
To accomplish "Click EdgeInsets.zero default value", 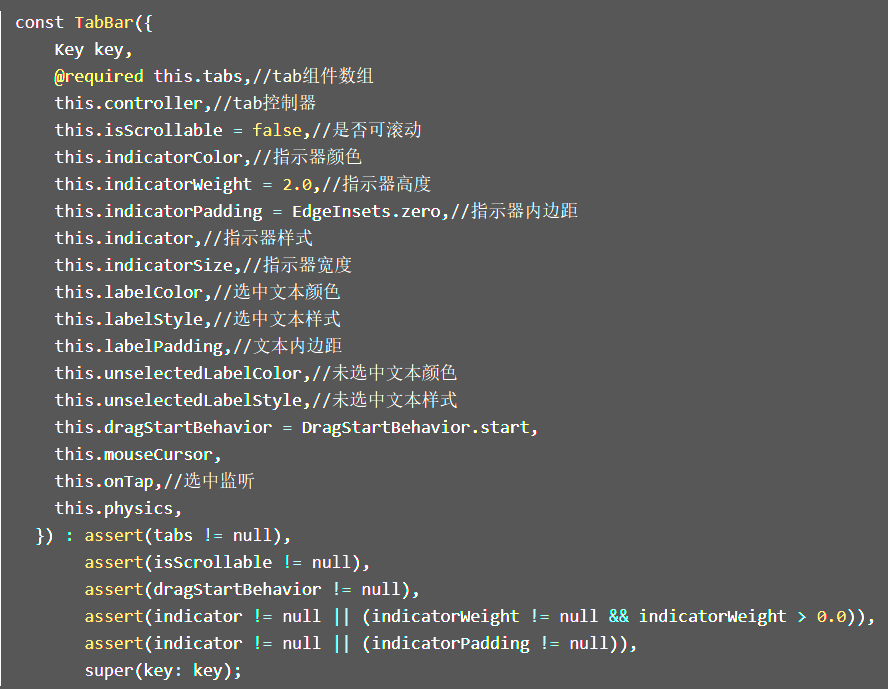I will [366, 211].
